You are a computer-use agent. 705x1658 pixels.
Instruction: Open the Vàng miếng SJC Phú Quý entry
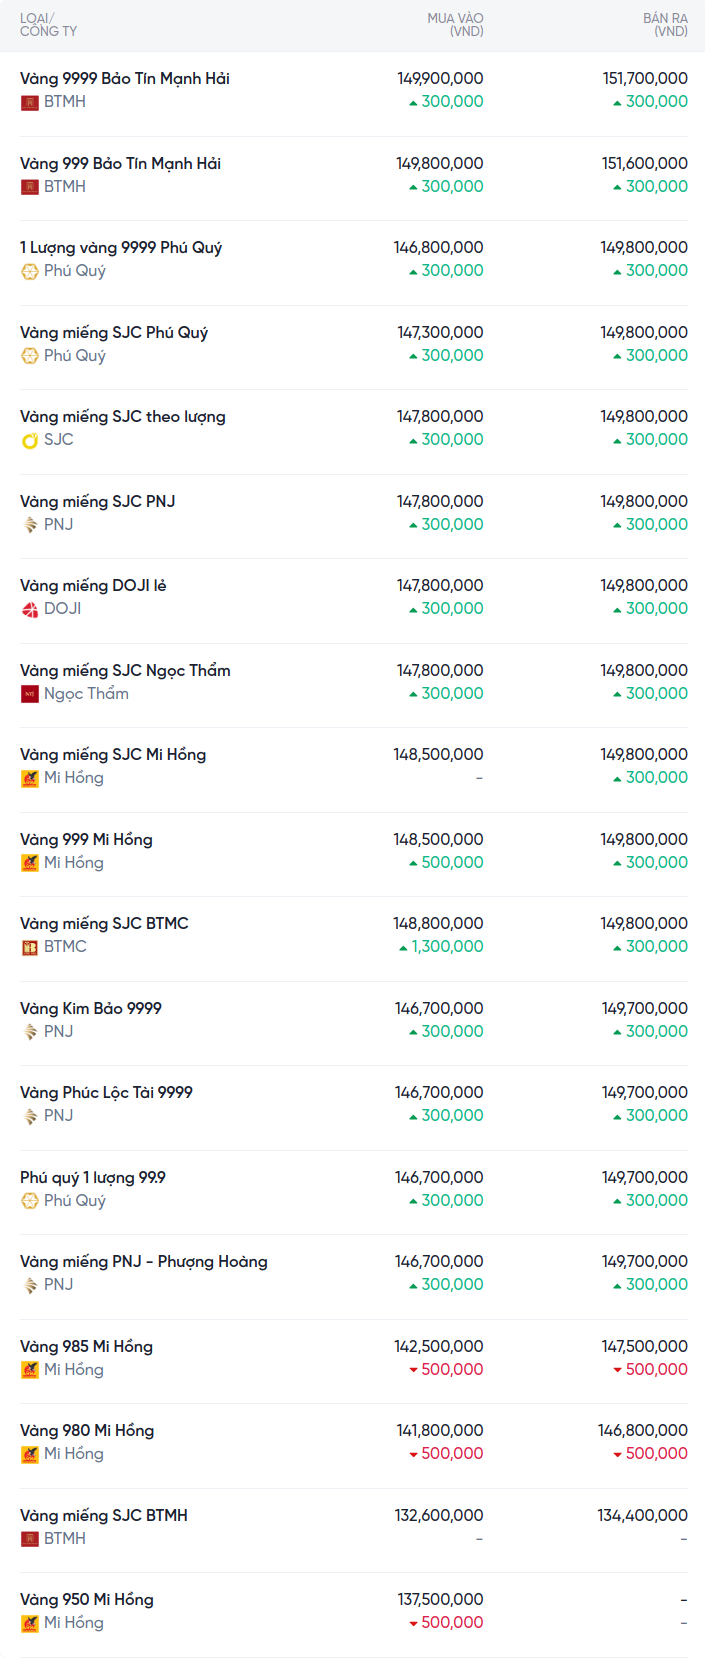(x=114, y=332)
